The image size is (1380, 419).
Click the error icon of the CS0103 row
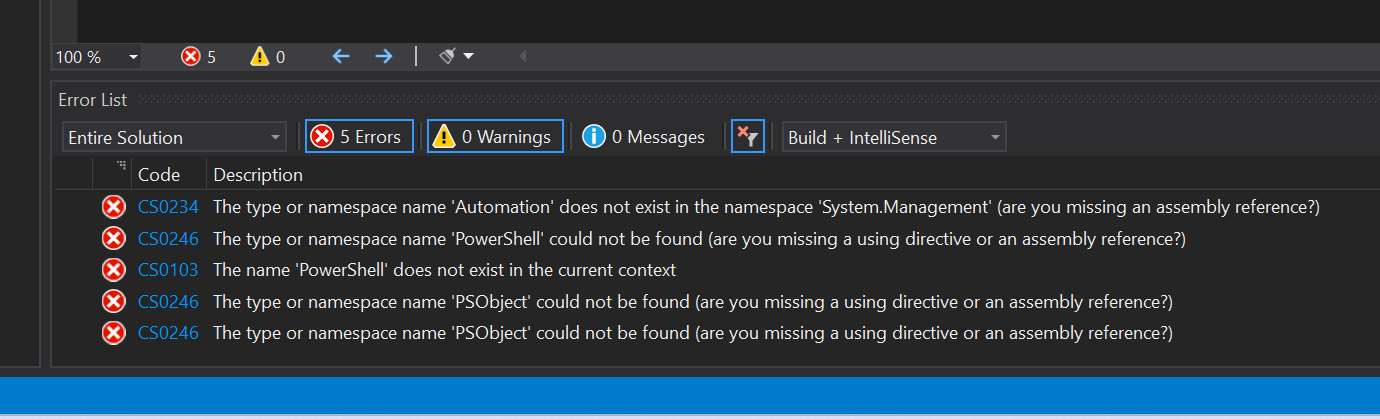click(x=114, y=270)
